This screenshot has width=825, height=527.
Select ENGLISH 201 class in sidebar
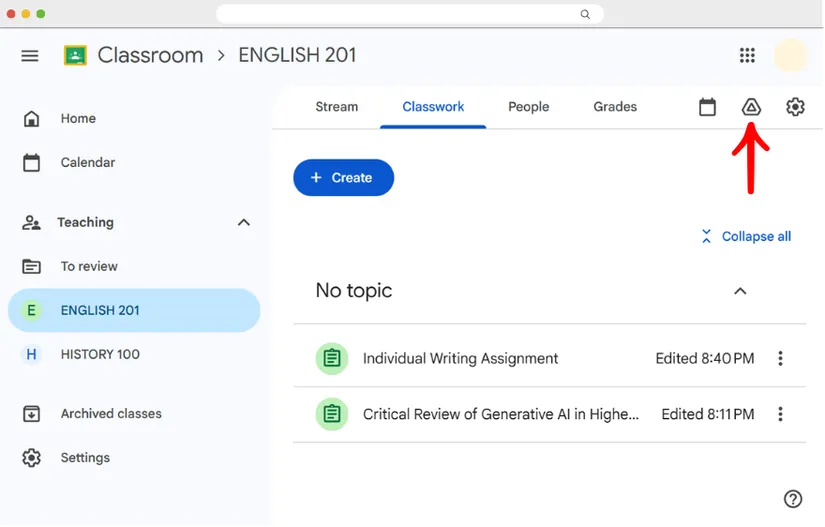pos(134,310)
